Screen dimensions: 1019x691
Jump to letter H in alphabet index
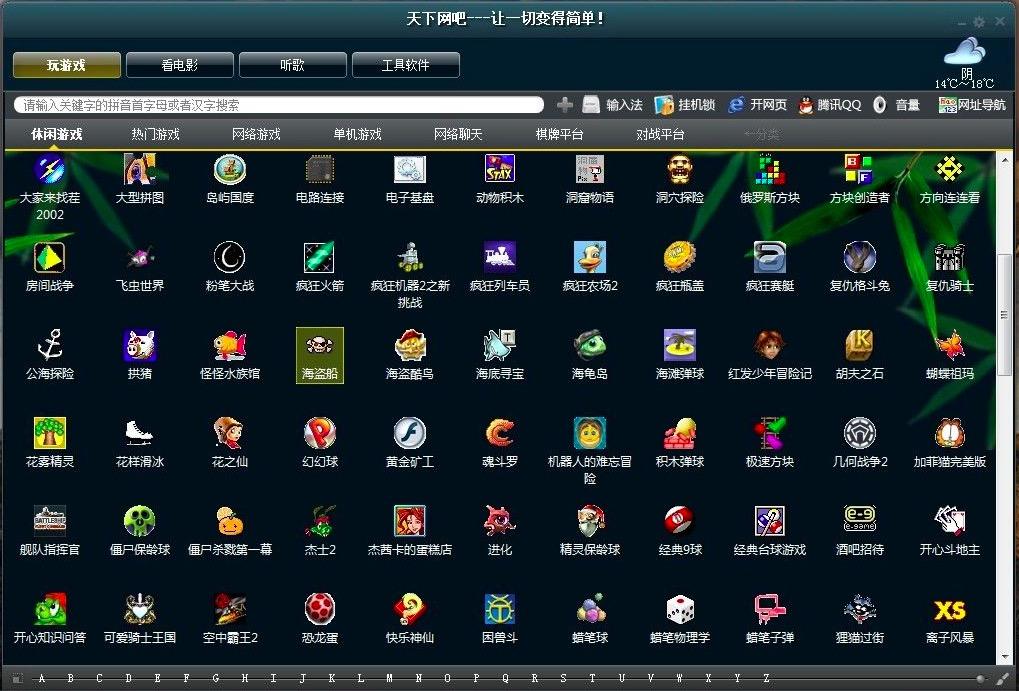tap(244, 678)
